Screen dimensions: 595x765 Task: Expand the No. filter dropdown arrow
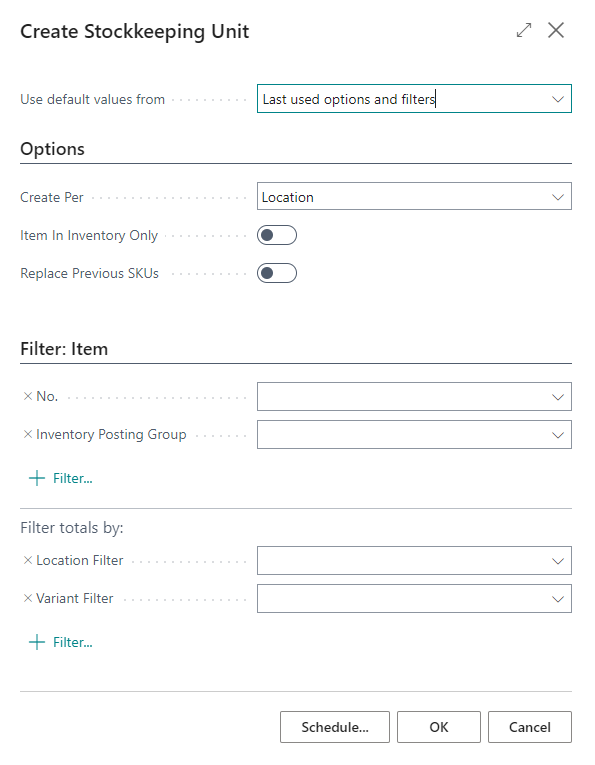click(x=558, y=397)
